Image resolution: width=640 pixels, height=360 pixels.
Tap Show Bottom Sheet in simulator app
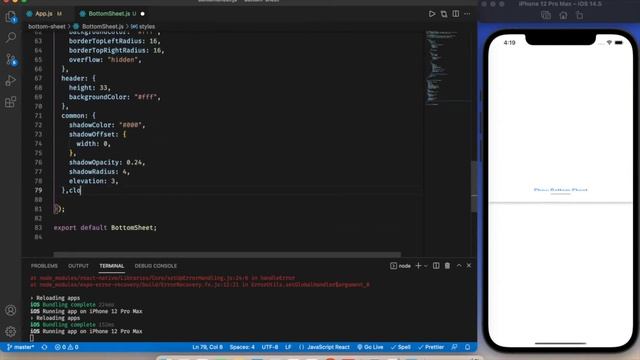[560, 190]
